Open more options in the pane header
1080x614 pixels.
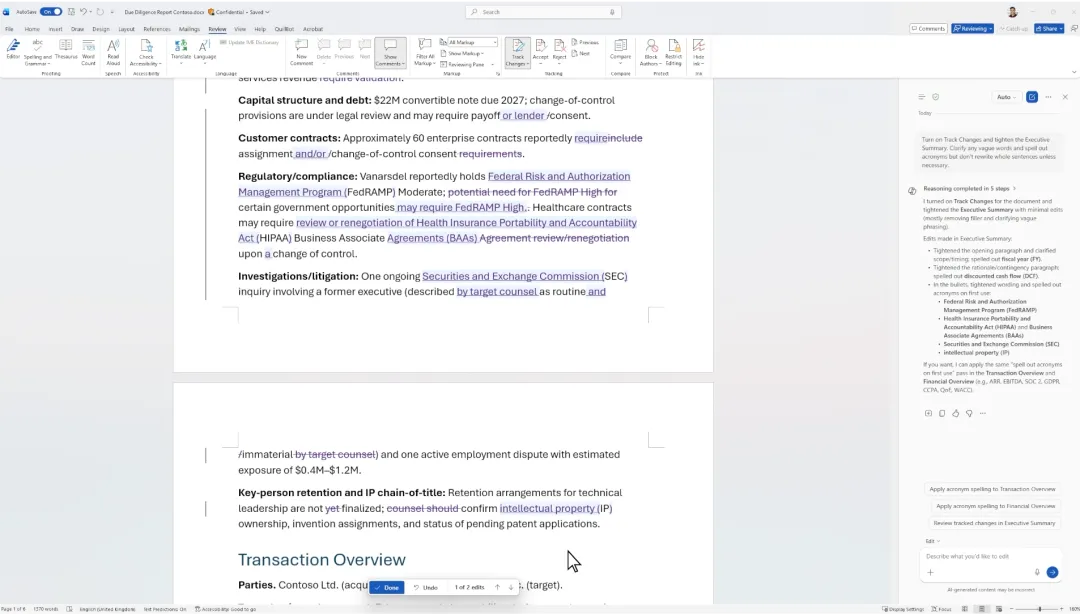point(1048,97)
